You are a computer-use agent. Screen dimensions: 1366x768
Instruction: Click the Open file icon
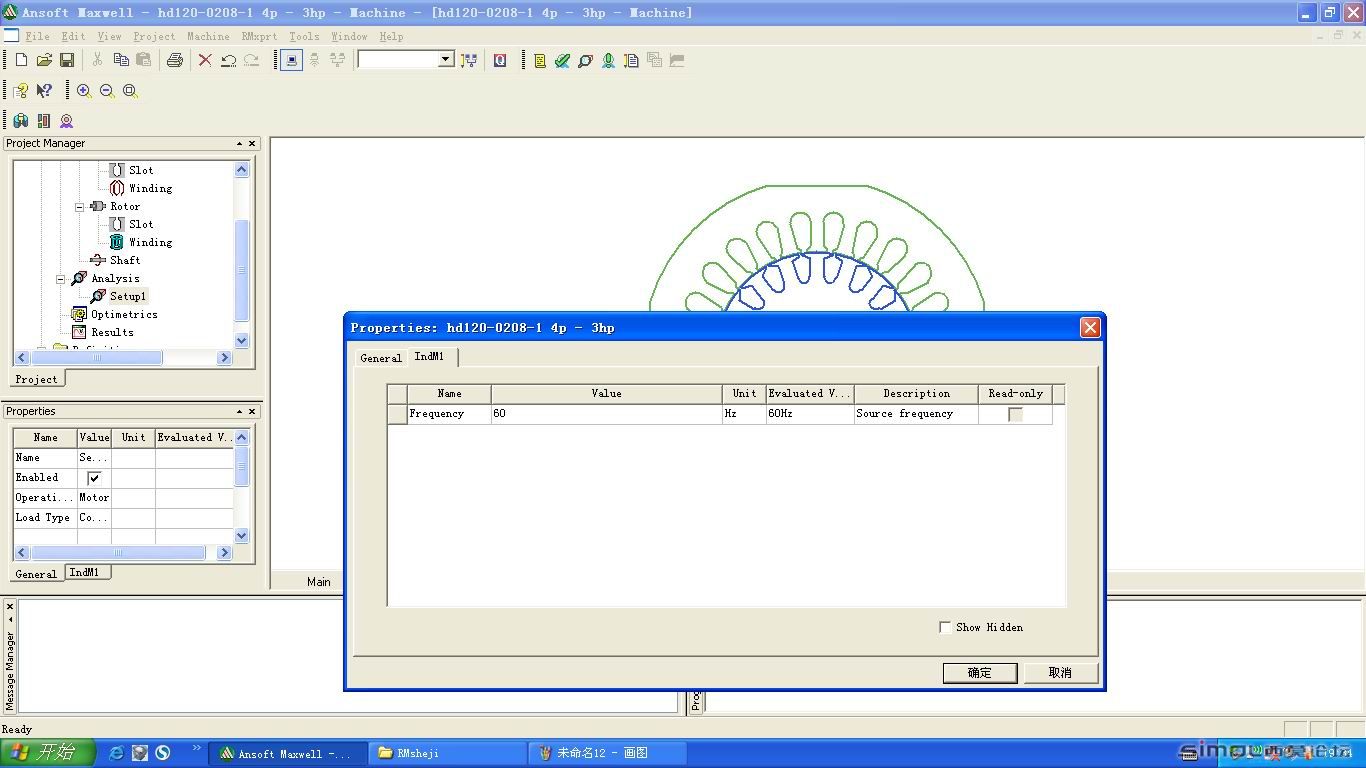click(x=44, y=60)
